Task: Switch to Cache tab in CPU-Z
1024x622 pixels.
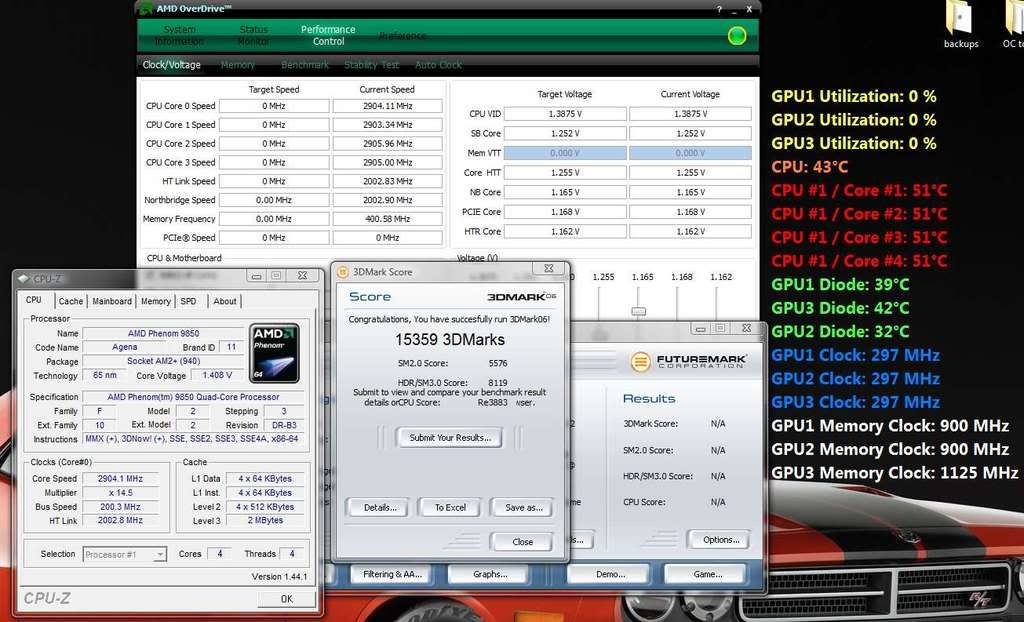Action: 71,301
